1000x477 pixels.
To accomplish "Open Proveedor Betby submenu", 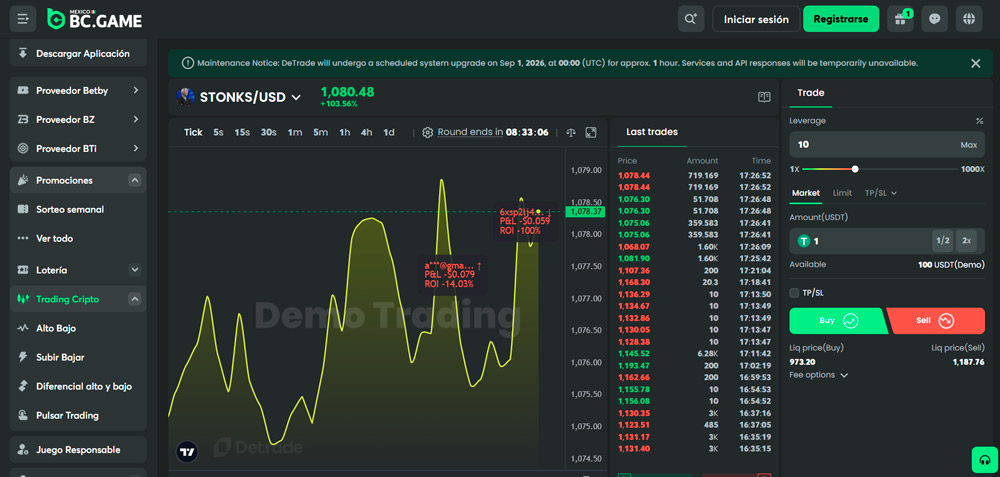I will point(78,91).
